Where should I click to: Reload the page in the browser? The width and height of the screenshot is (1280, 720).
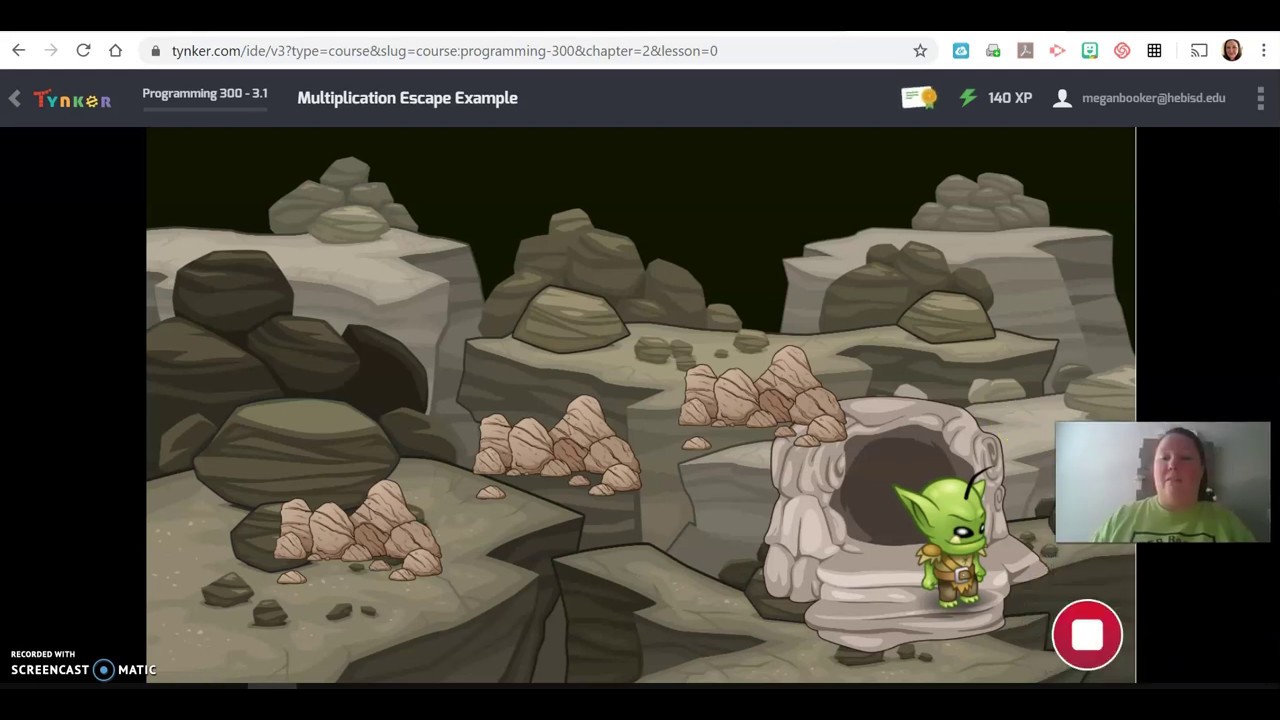click(83, 50)
